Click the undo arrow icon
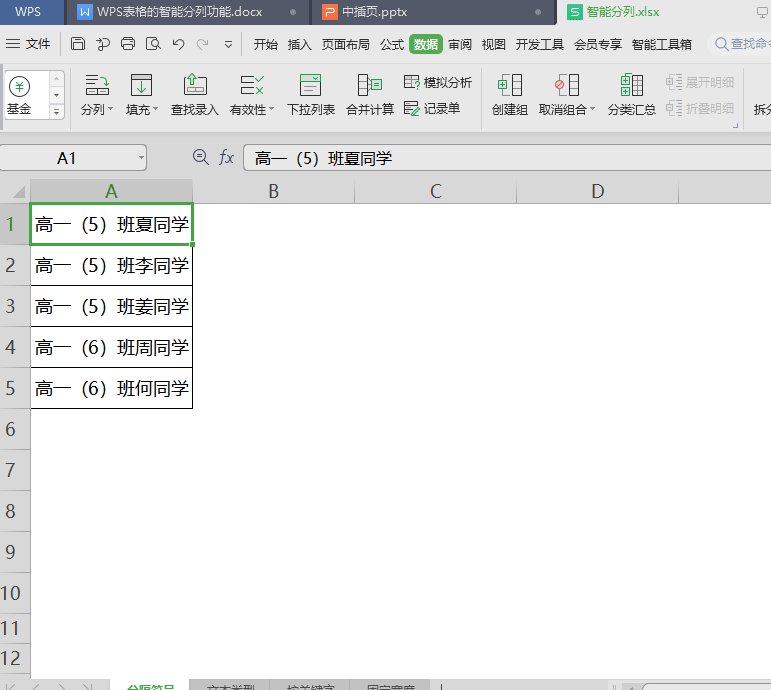This screenshot has height=690, width=771. [x=178, y=44]
